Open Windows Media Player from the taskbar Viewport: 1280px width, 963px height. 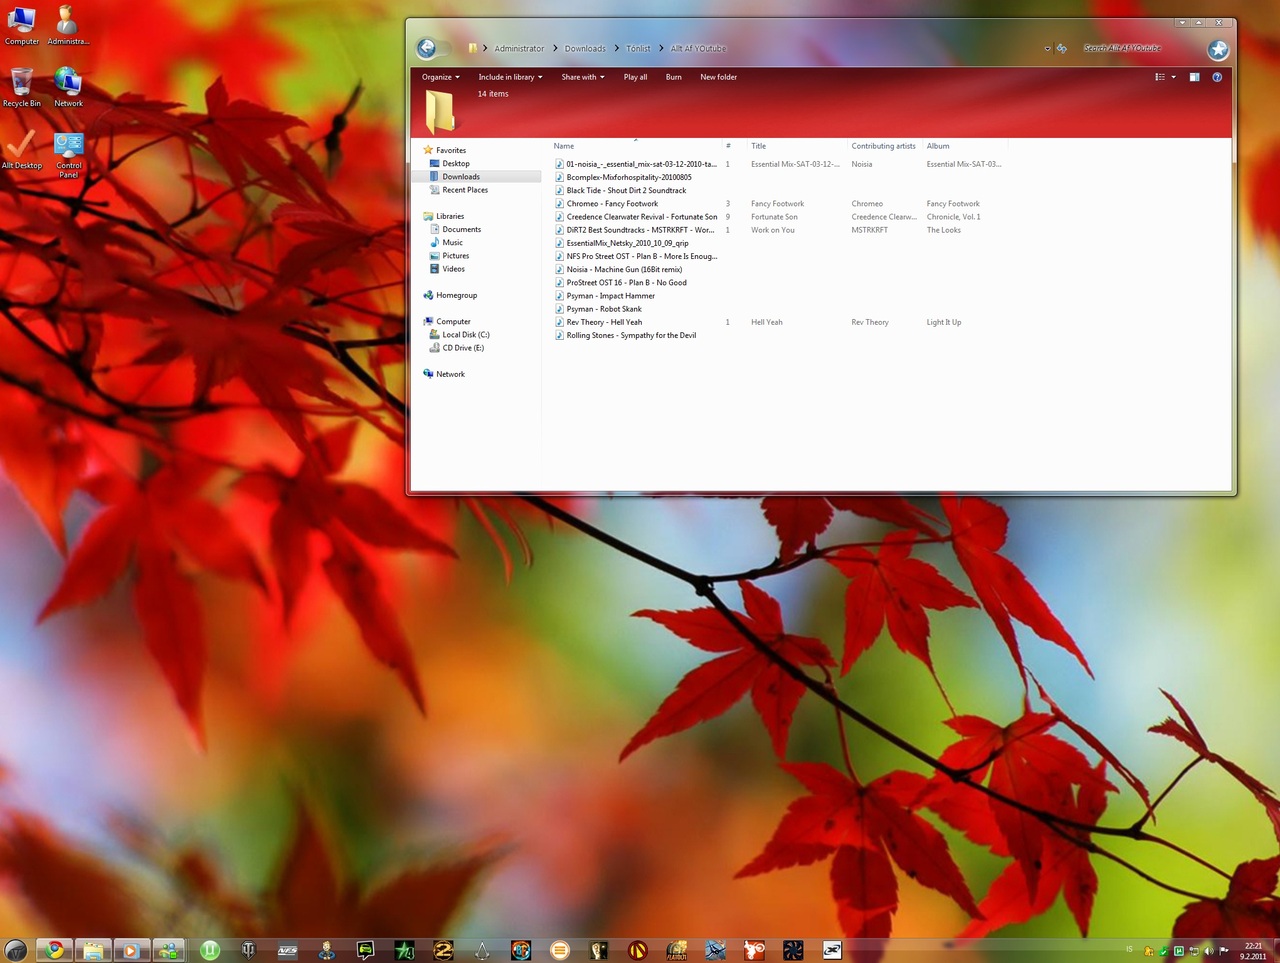(x=131, y=950)
